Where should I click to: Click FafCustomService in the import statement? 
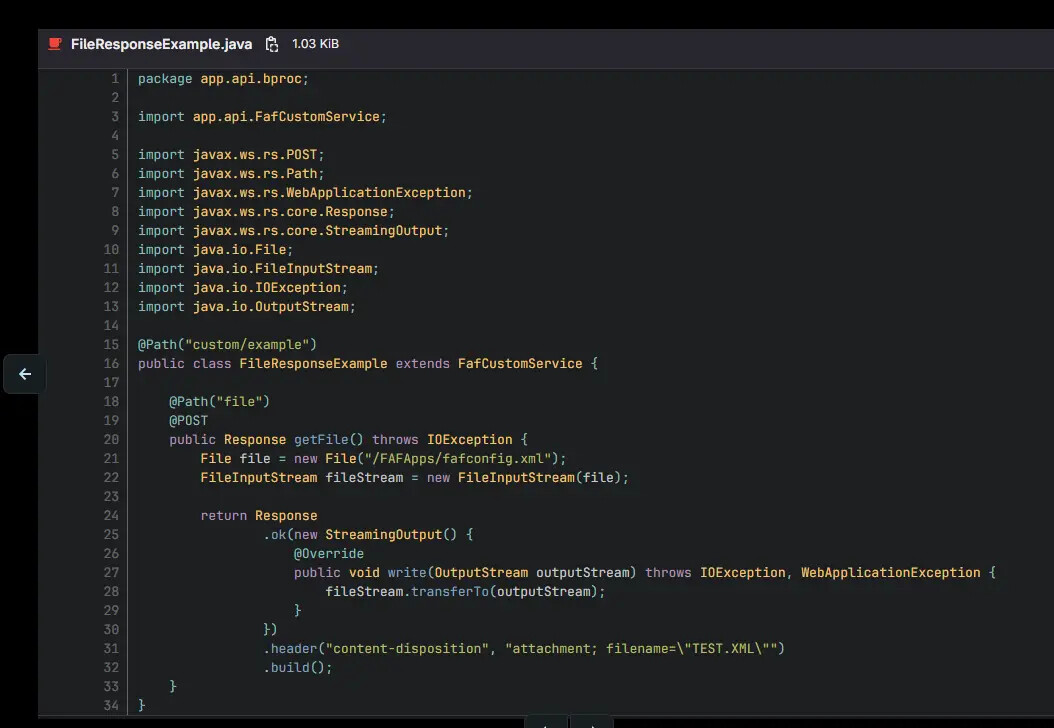point(317,117)
